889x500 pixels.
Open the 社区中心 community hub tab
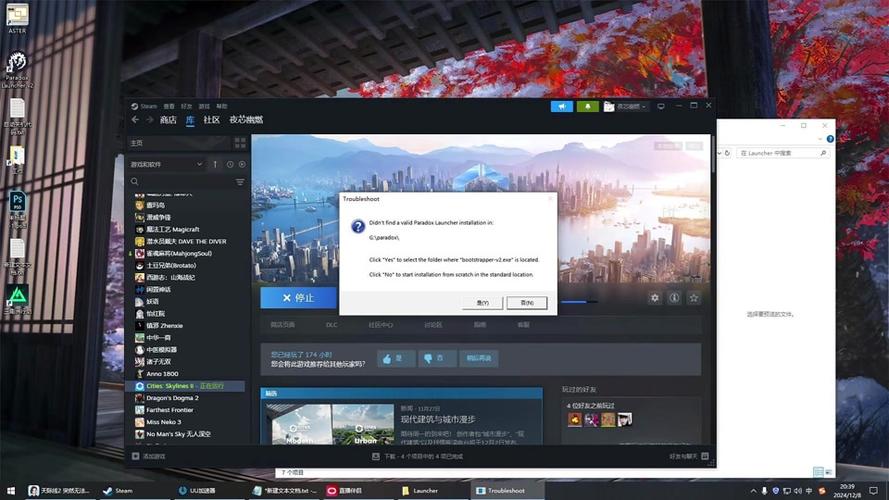click(x=380, y=325)
